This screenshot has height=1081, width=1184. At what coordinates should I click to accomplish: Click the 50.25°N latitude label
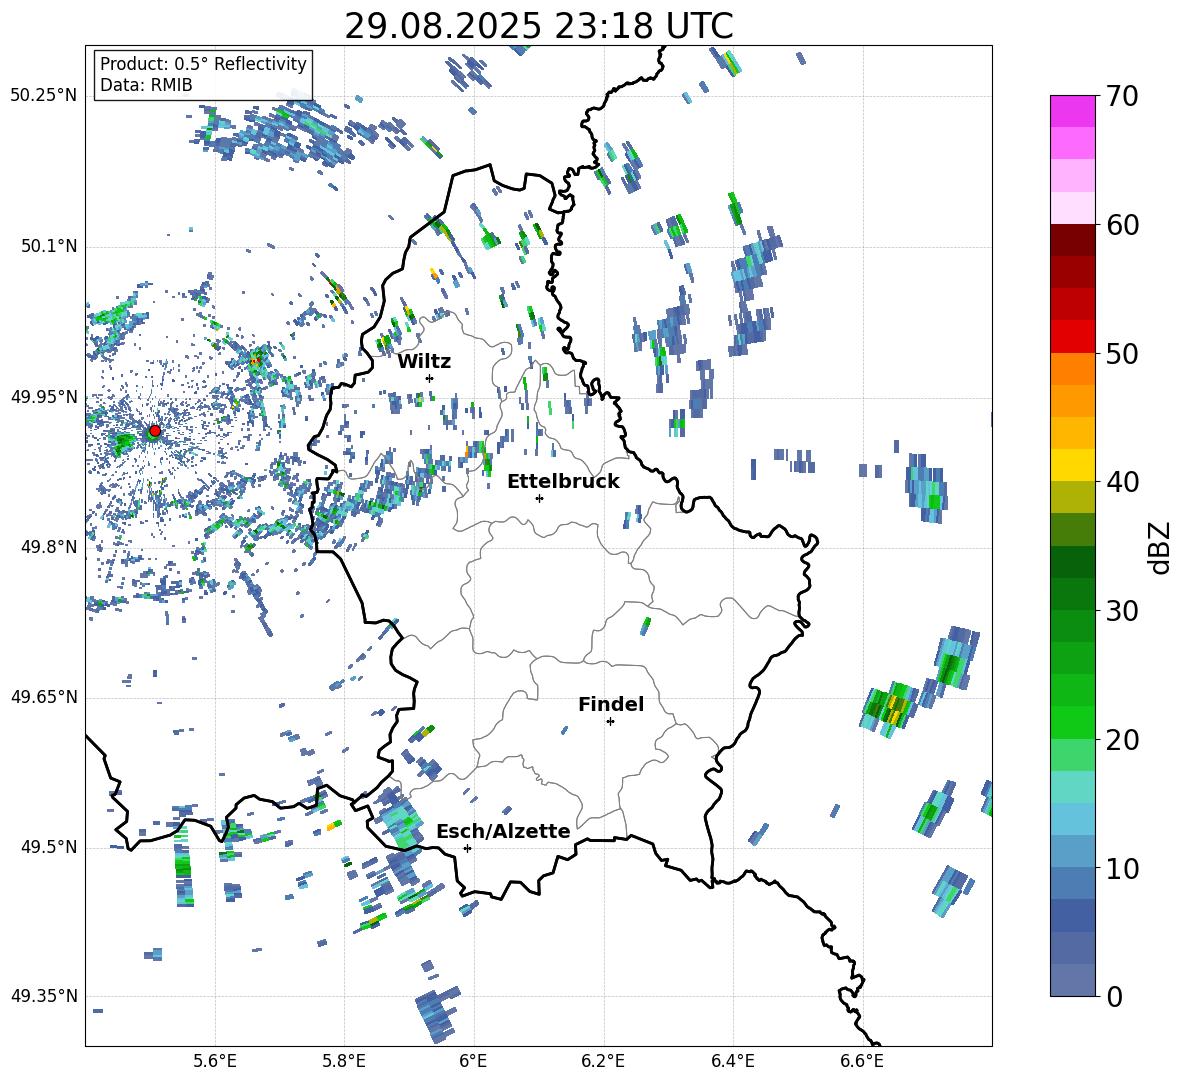click(x=44, y=96)
